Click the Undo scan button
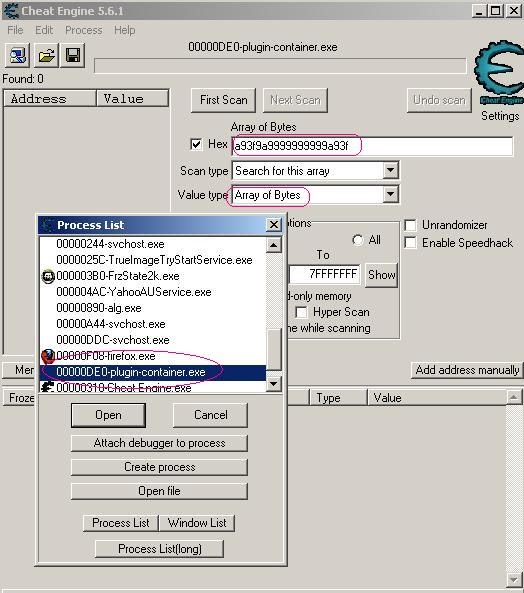524x593 pixels. point(439,100)
